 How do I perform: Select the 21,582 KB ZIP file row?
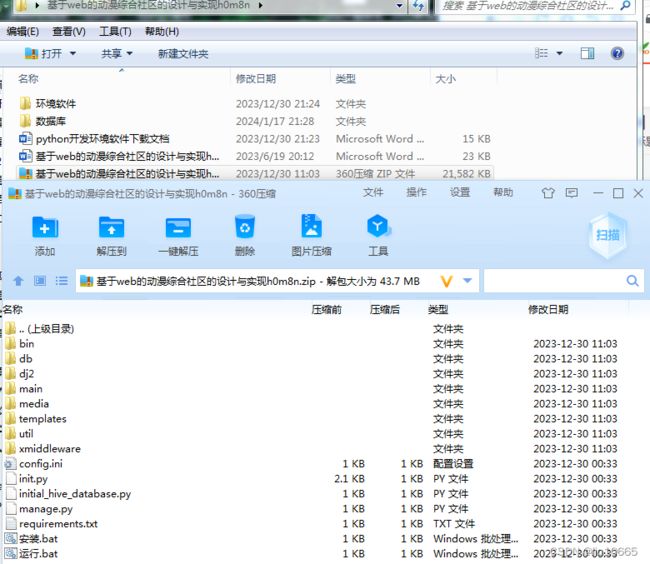coord(255,174)
